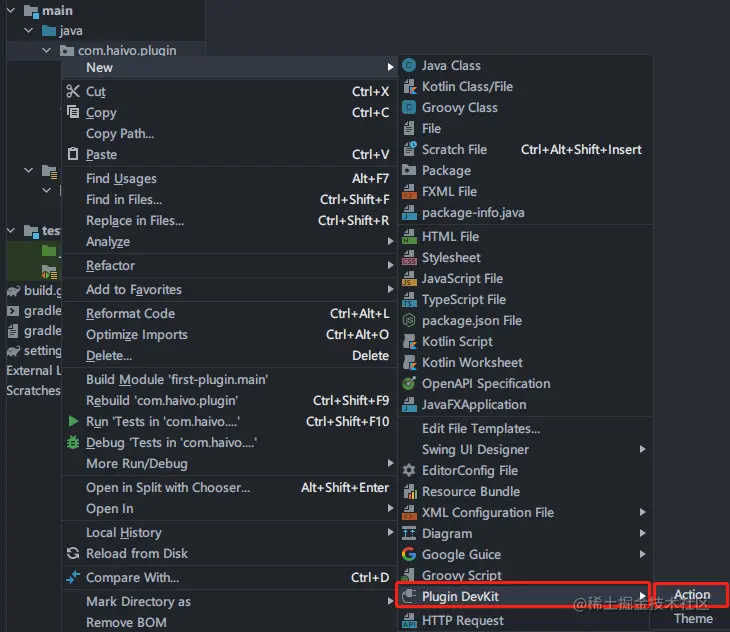Expand the Refactor submenu arrow

(390, 265)
